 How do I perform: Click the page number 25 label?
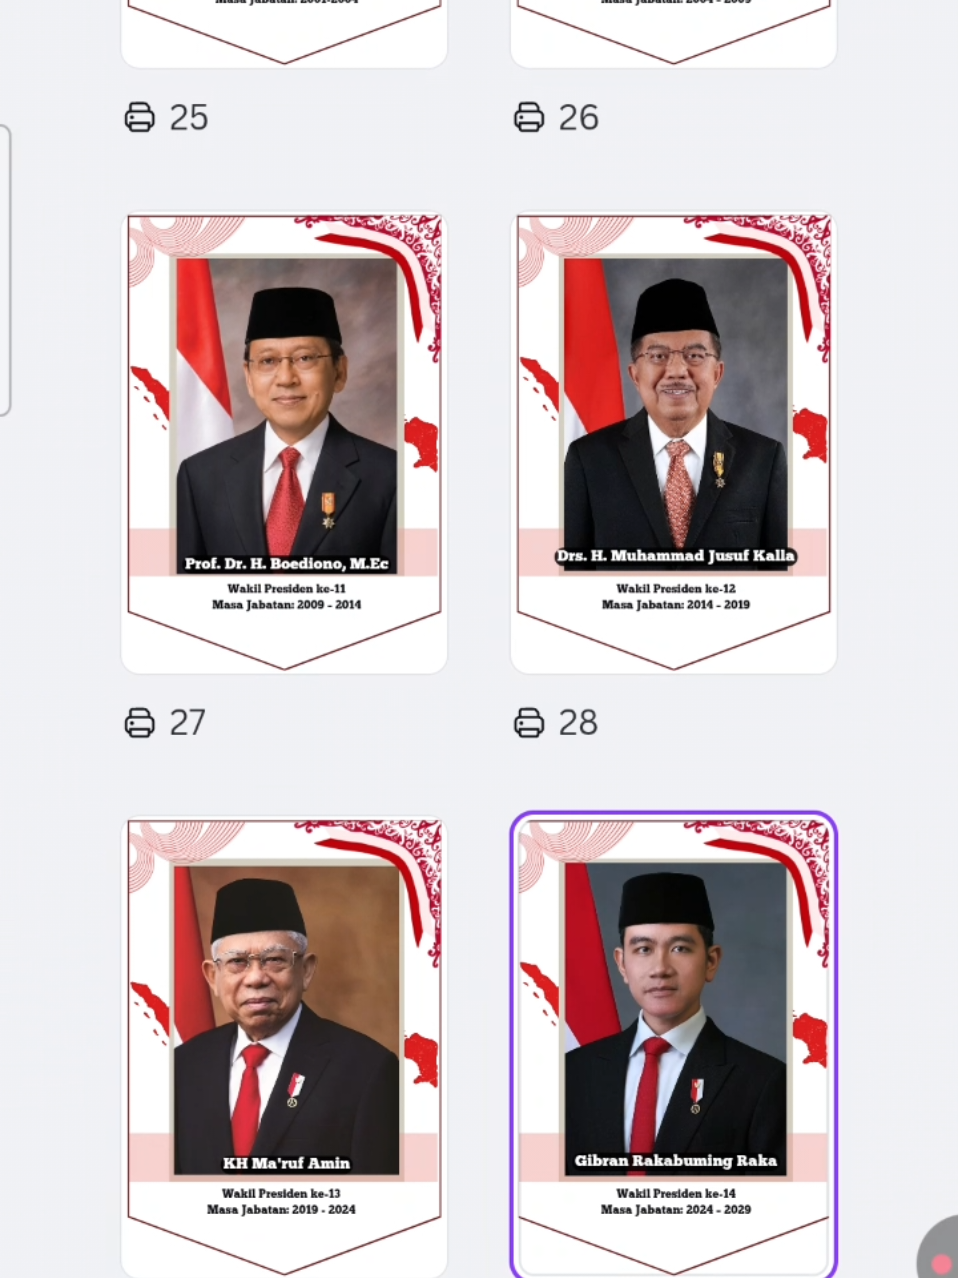[x=189, y=118]
